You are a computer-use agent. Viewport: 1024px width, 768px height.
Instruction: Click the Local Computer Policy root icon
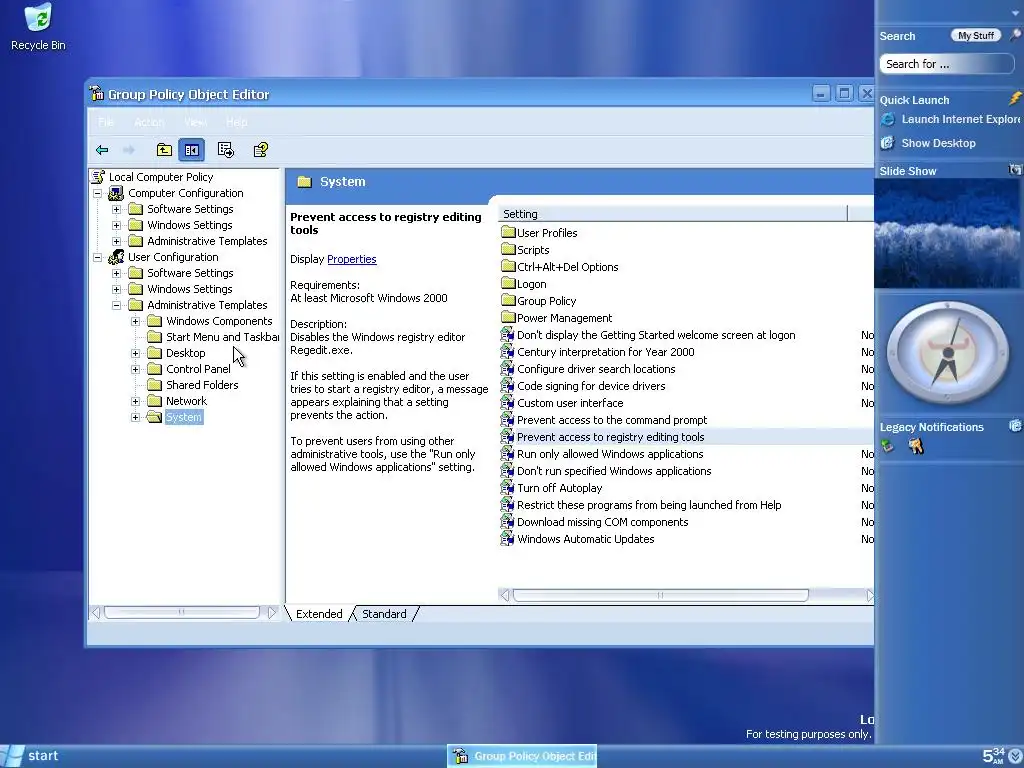click(x=99, y=177)
